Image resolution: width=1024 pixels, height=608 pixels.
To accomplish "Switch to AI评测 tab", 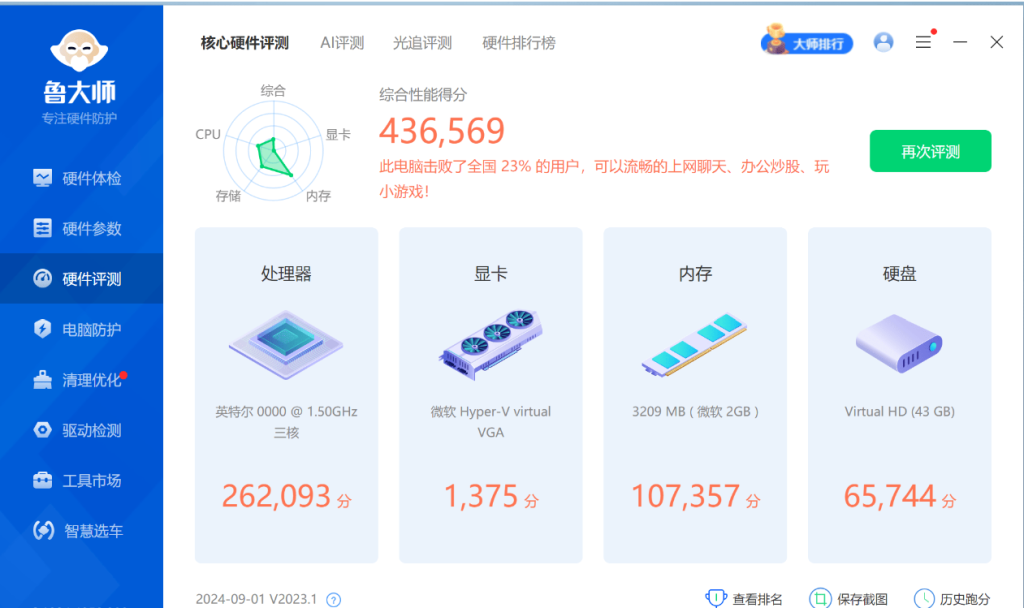I will (342, 43).
